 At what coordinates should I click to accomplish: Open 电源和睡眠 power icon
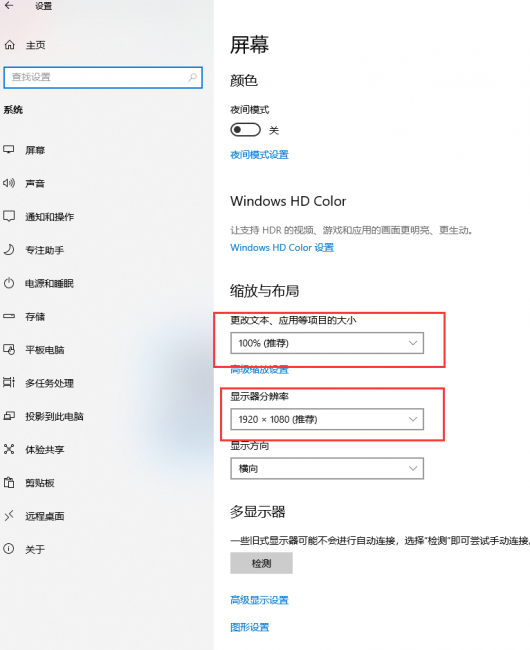coord(9,283)
